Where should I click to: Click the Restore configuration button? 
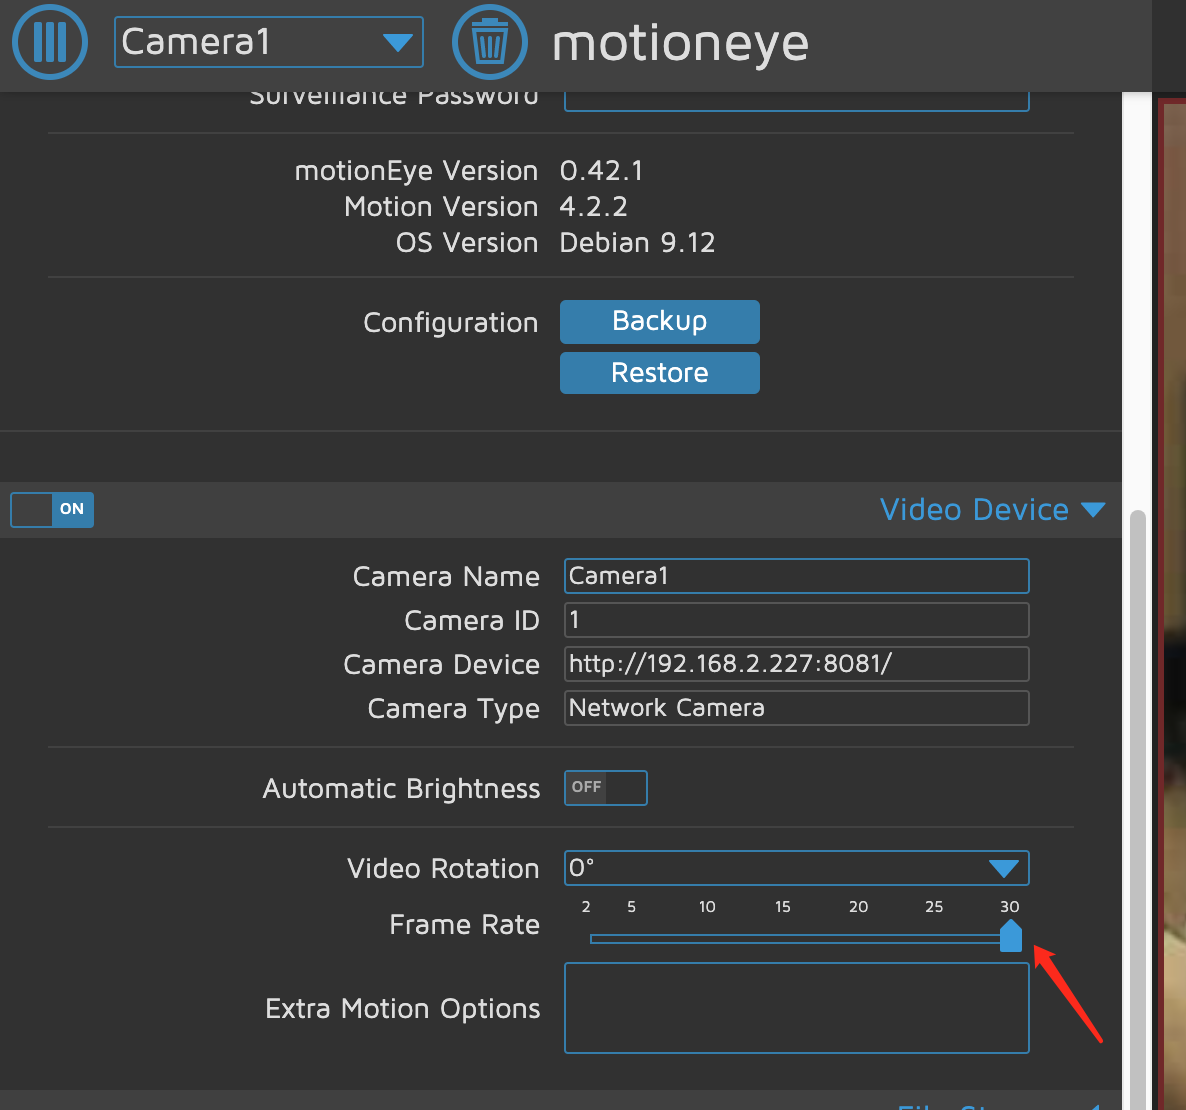tap(659, 373)
